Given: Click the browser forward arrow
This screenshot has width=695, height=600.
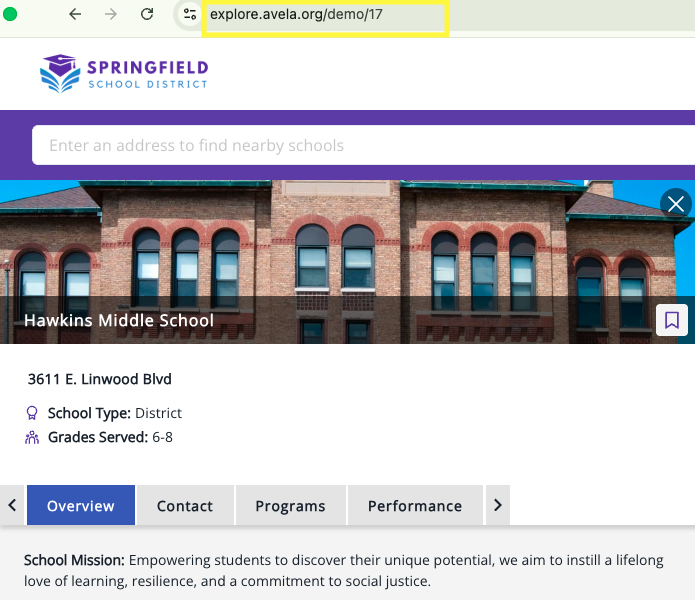Looking at the screenshot, I should [x=111, y=15].
